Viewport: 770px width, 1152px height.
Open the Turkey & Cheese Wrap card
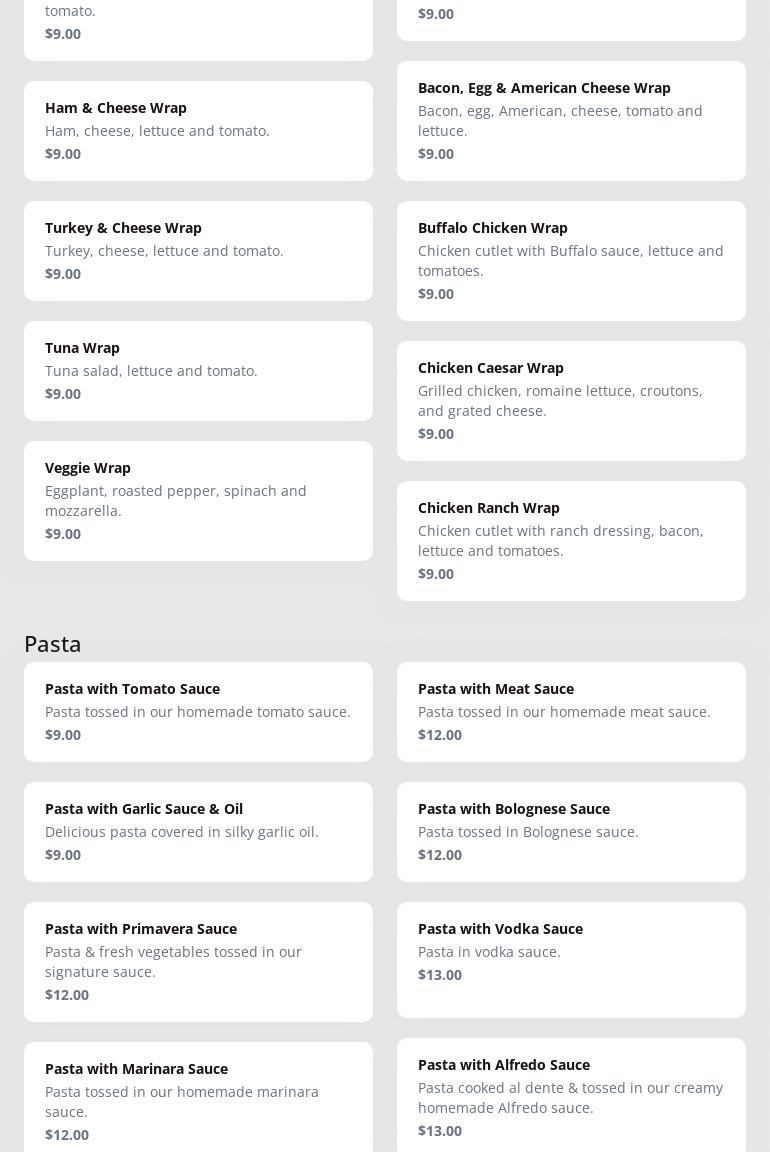pyautogui.click(x=198, y=250)
